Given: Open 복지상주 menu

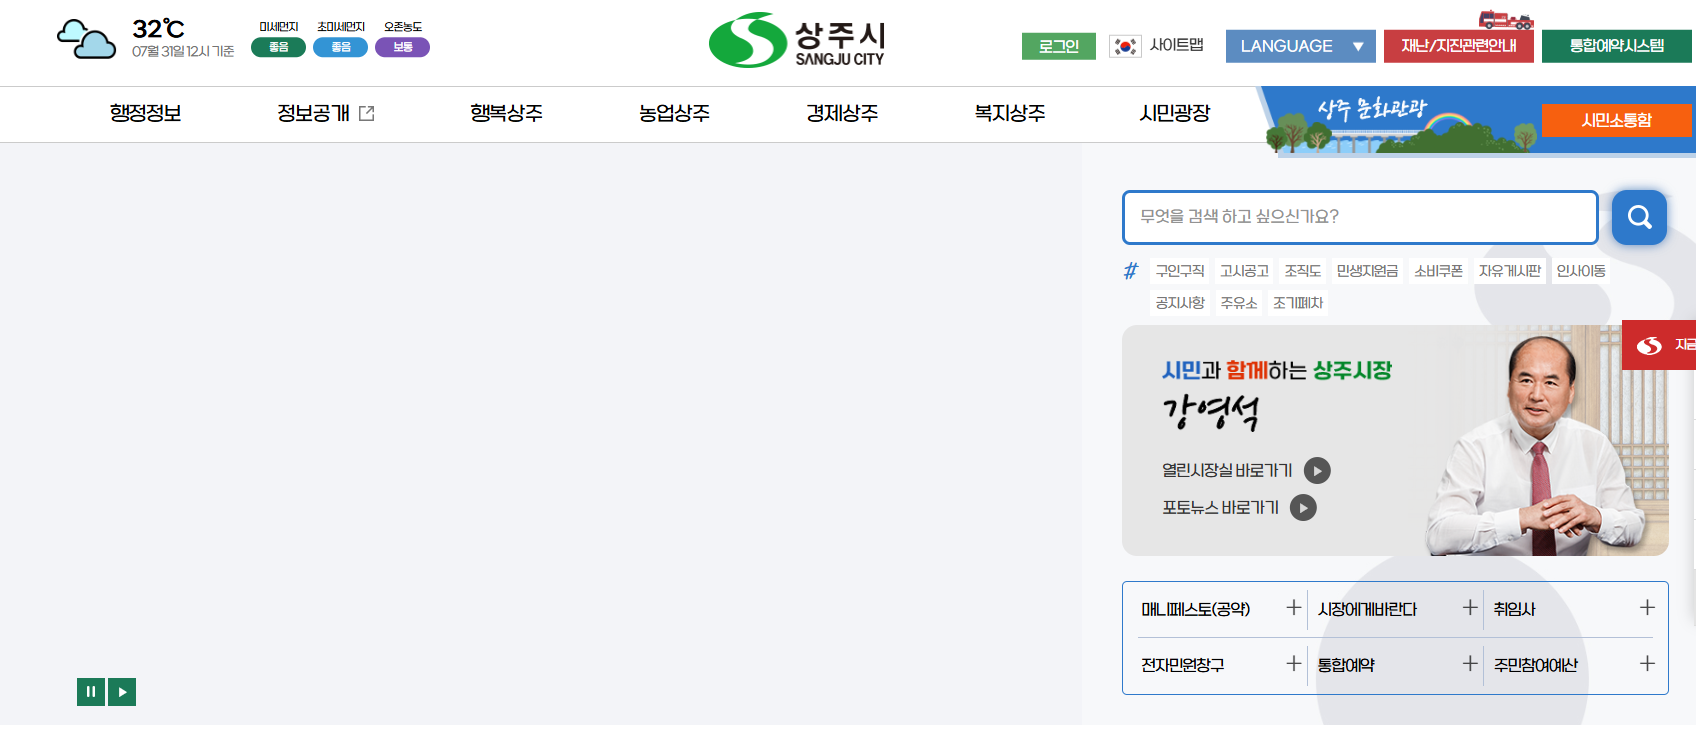Looking at the screenshot, I should pyautogui.click(x=1010, y=114).
